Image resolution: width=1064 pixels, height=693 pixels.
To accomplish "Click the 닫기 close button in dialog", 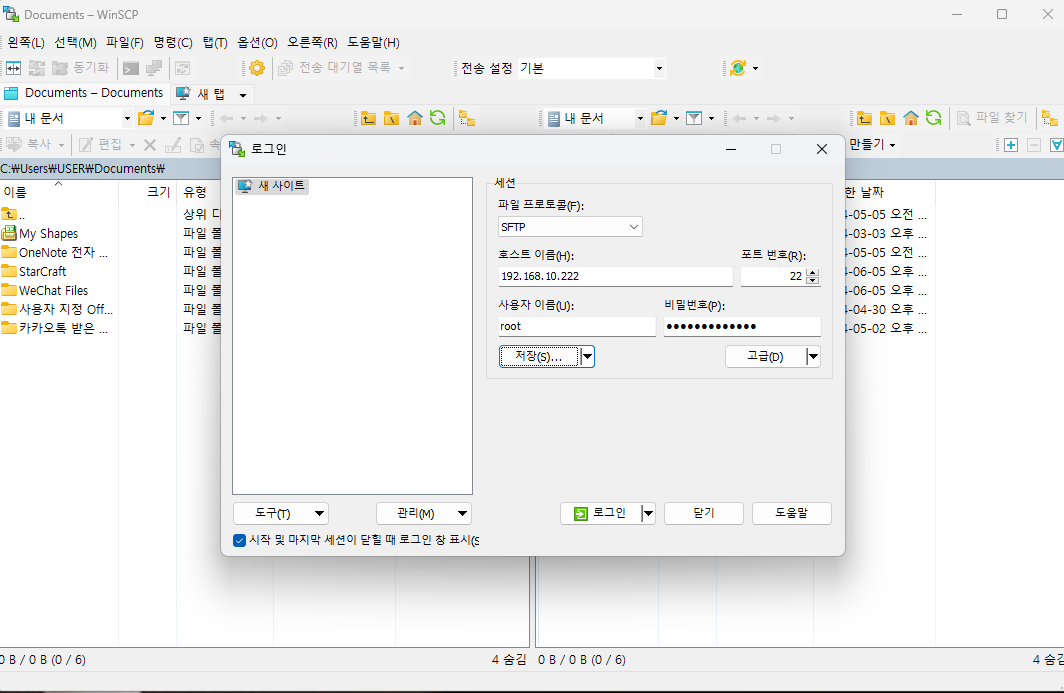I will pos(704,513).
